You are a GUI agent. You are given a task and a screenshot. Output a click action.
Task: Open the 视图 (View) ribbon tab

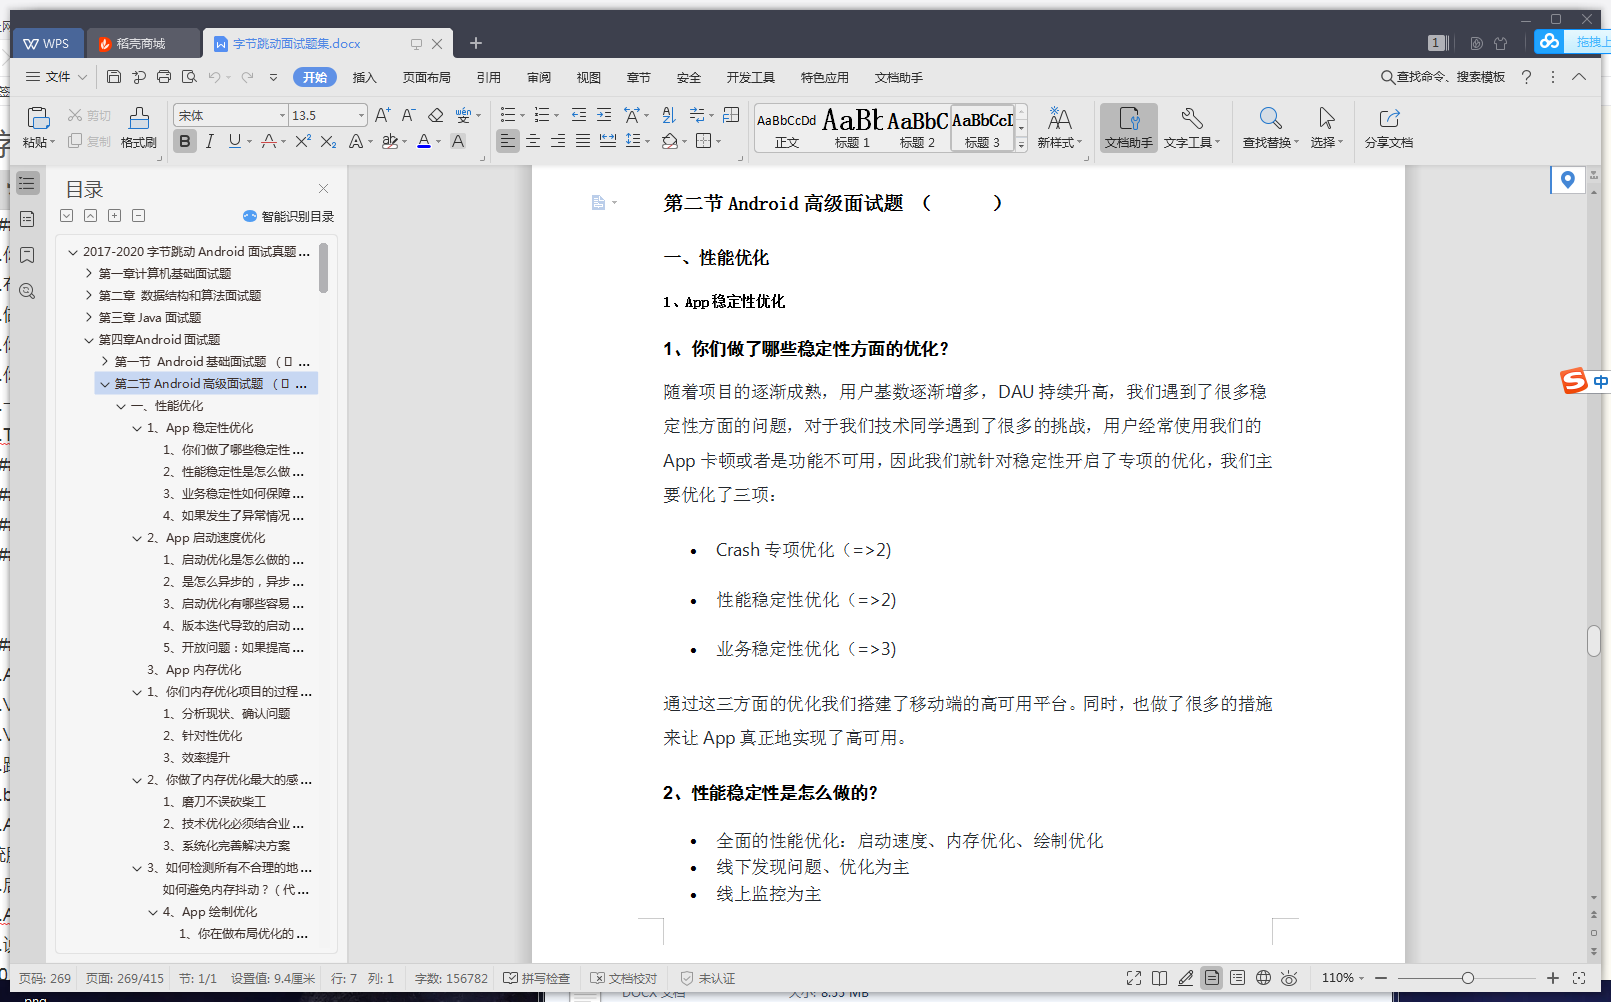[x=589, y=77]
